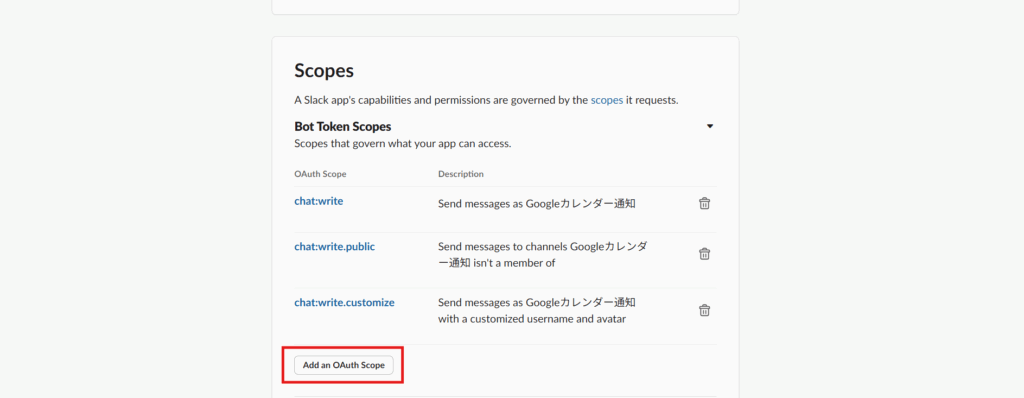Screen dimensions: 1024x398
Task: Click the Scopes section title
Action: (x=324, y=71)
